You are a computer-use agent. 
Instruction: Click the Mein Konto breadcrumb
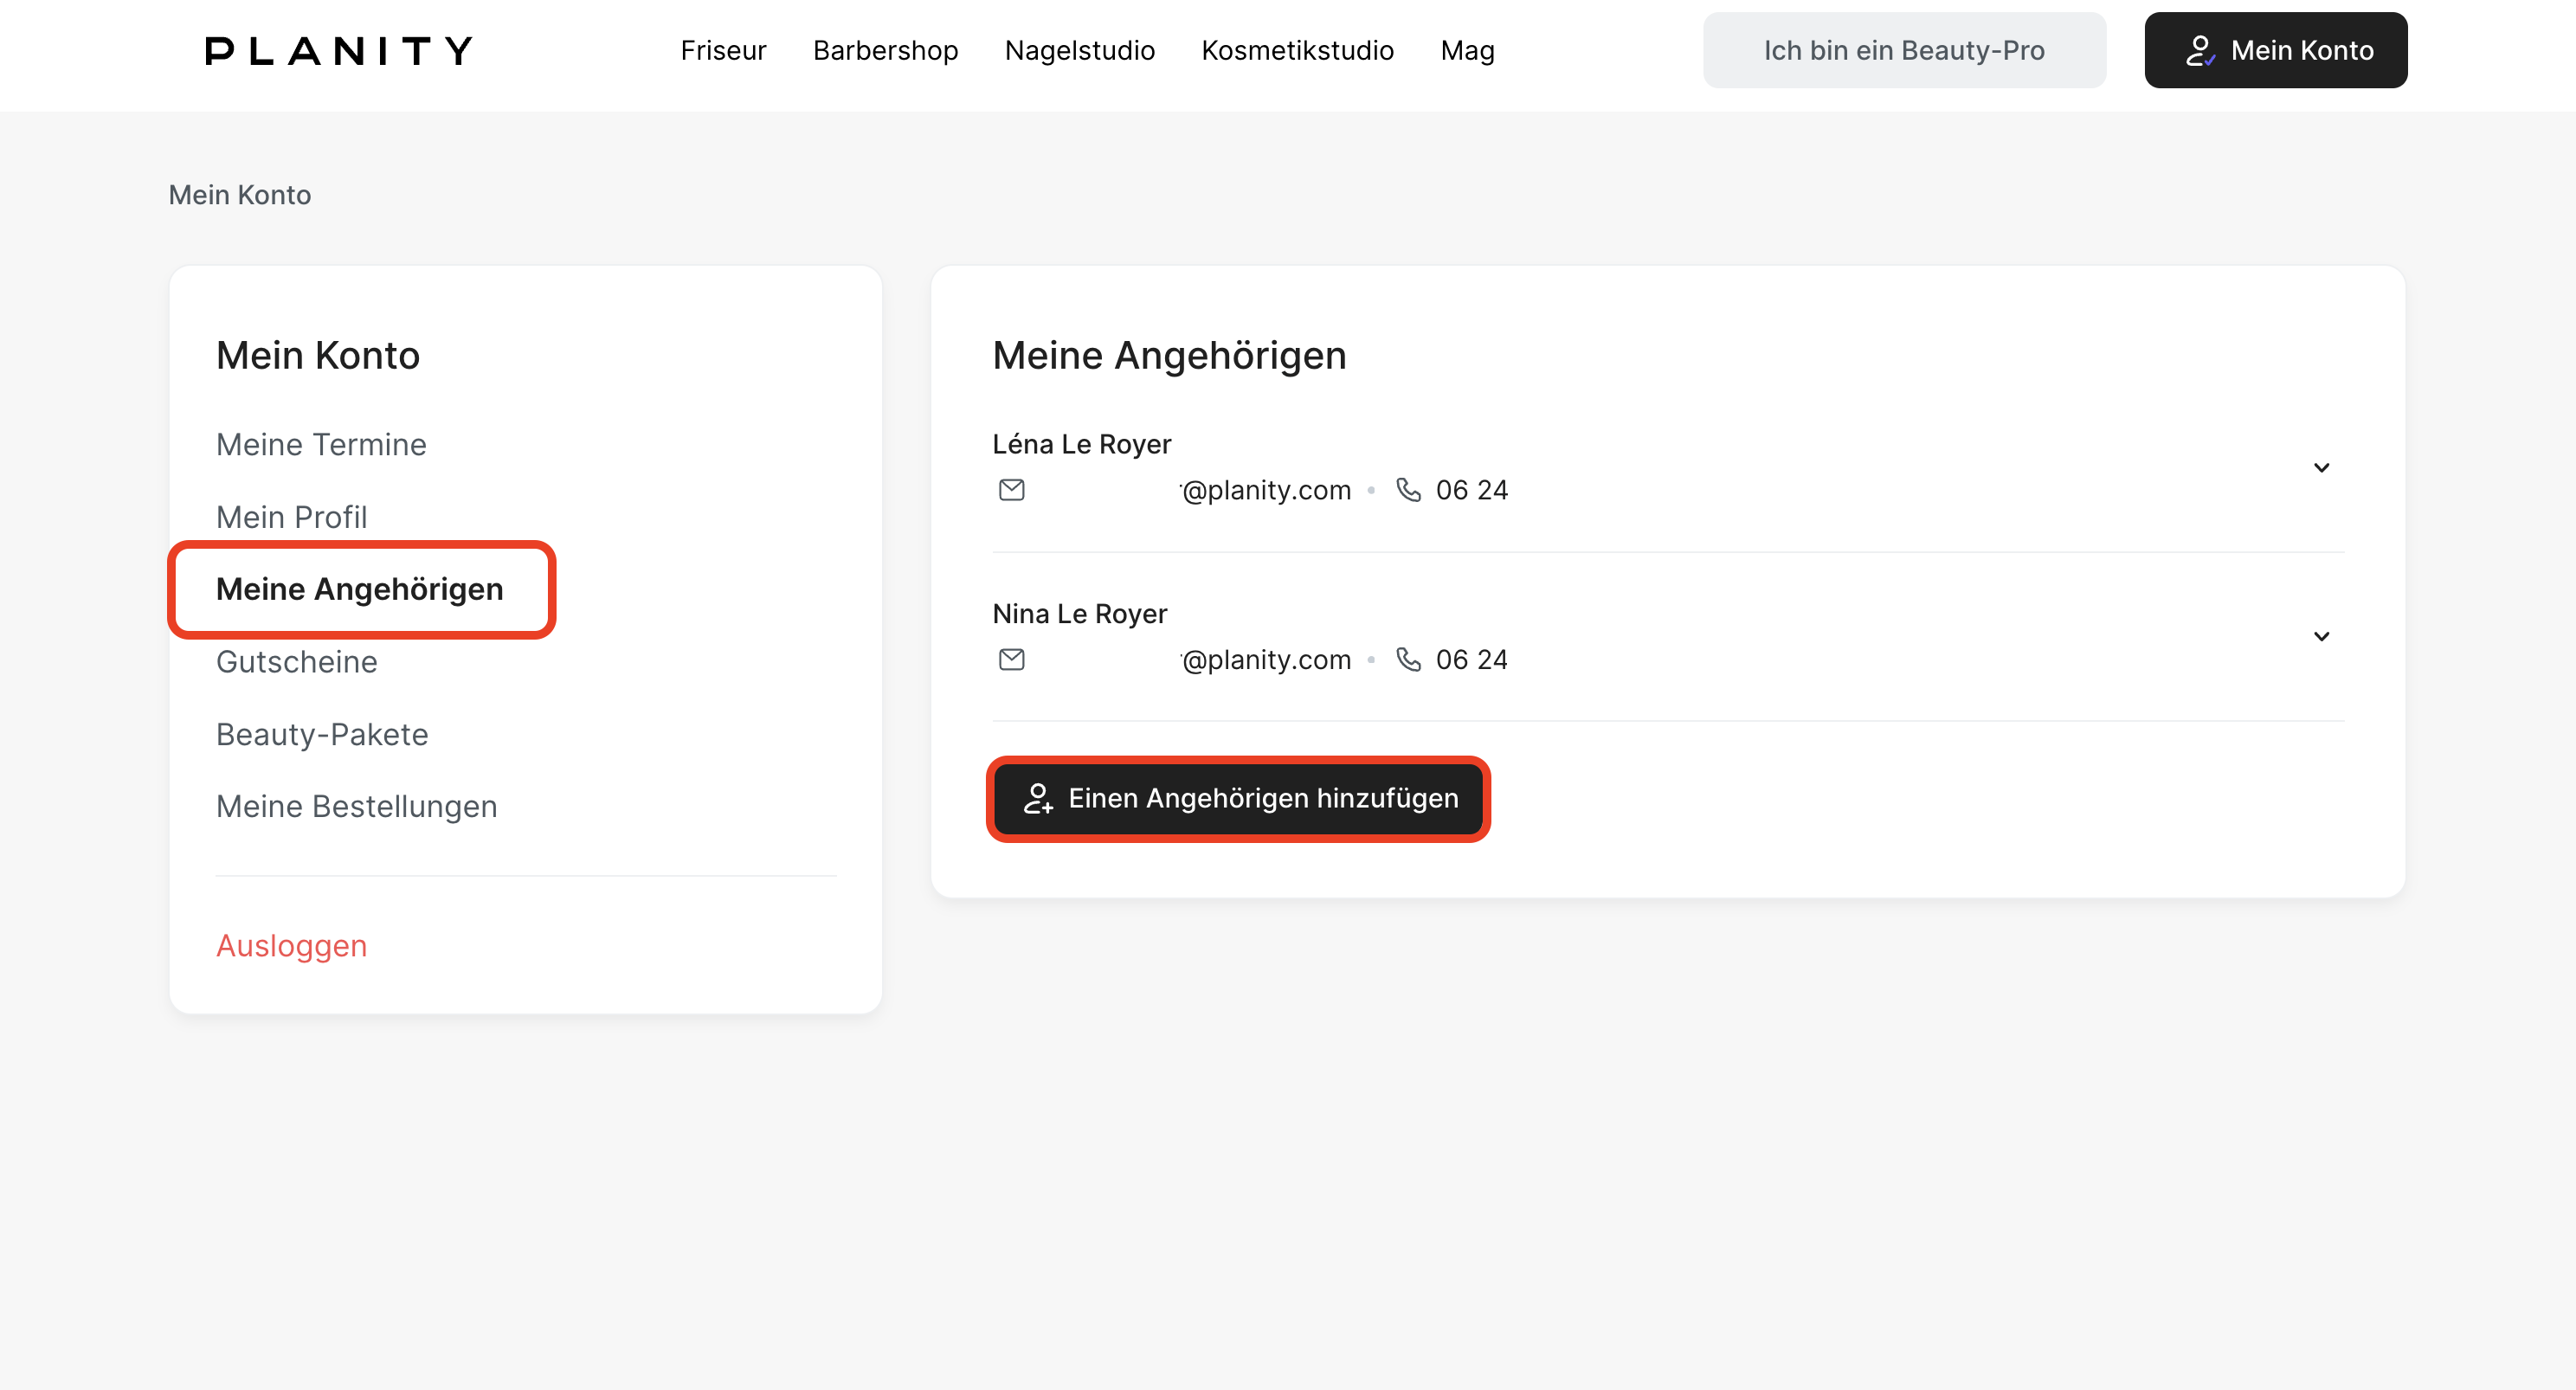tap(239, 195)
